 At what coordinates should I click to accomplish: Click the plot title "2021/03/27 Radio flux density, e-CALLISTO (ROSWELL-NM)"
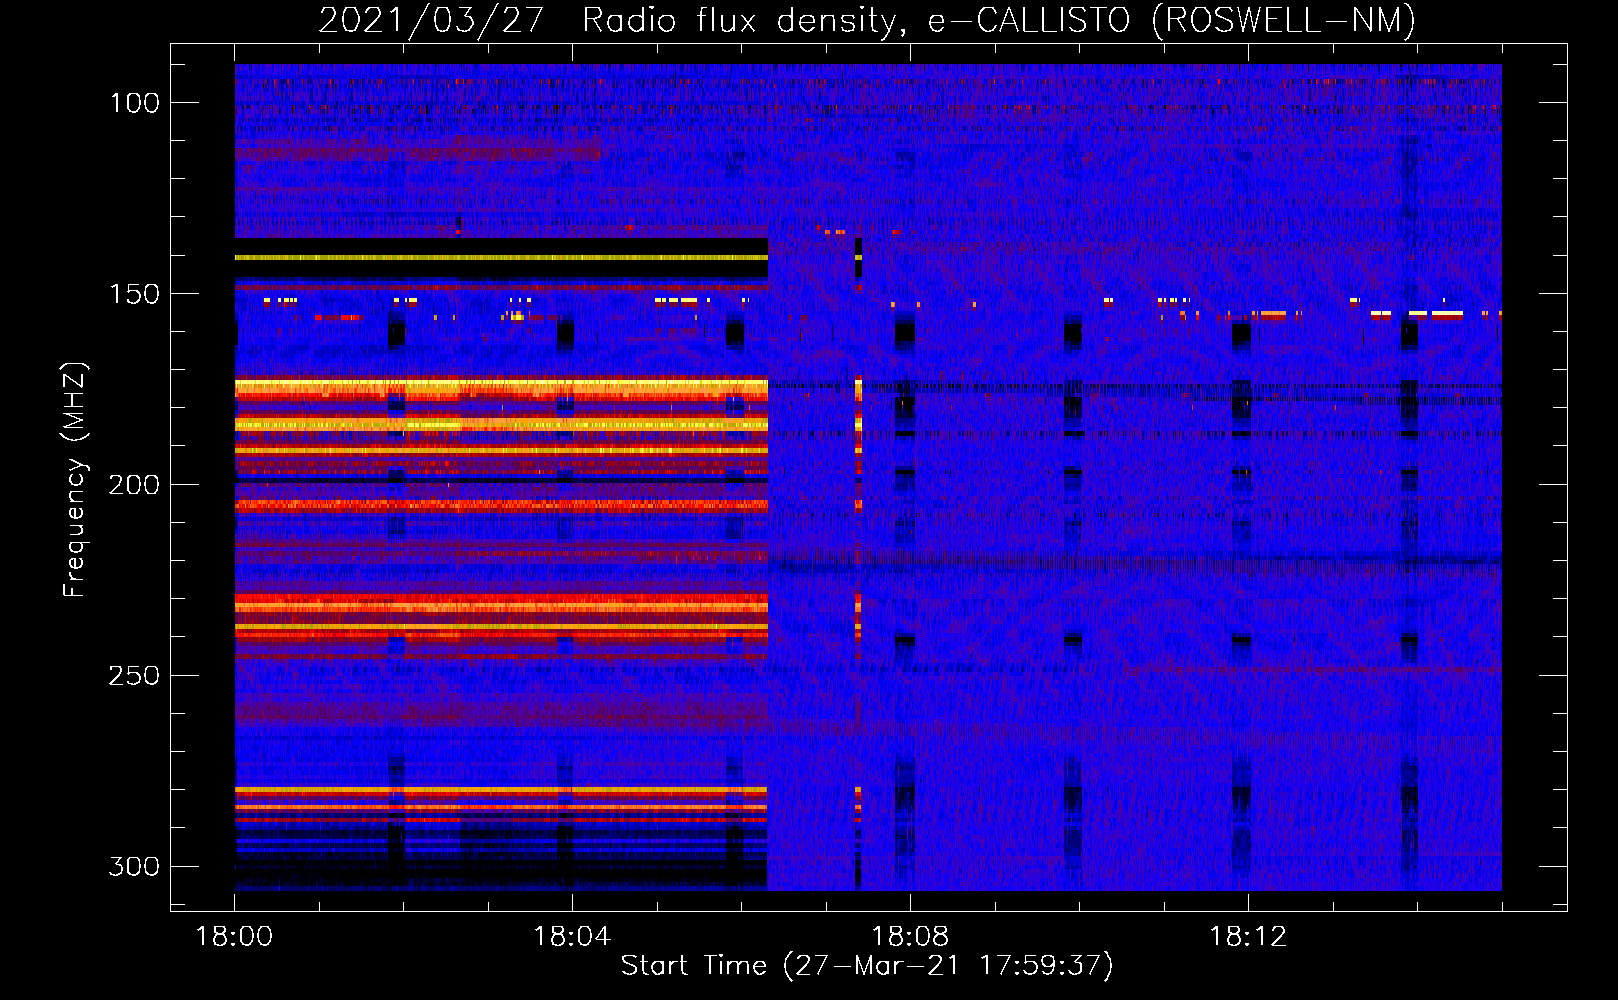click(867, 20)
